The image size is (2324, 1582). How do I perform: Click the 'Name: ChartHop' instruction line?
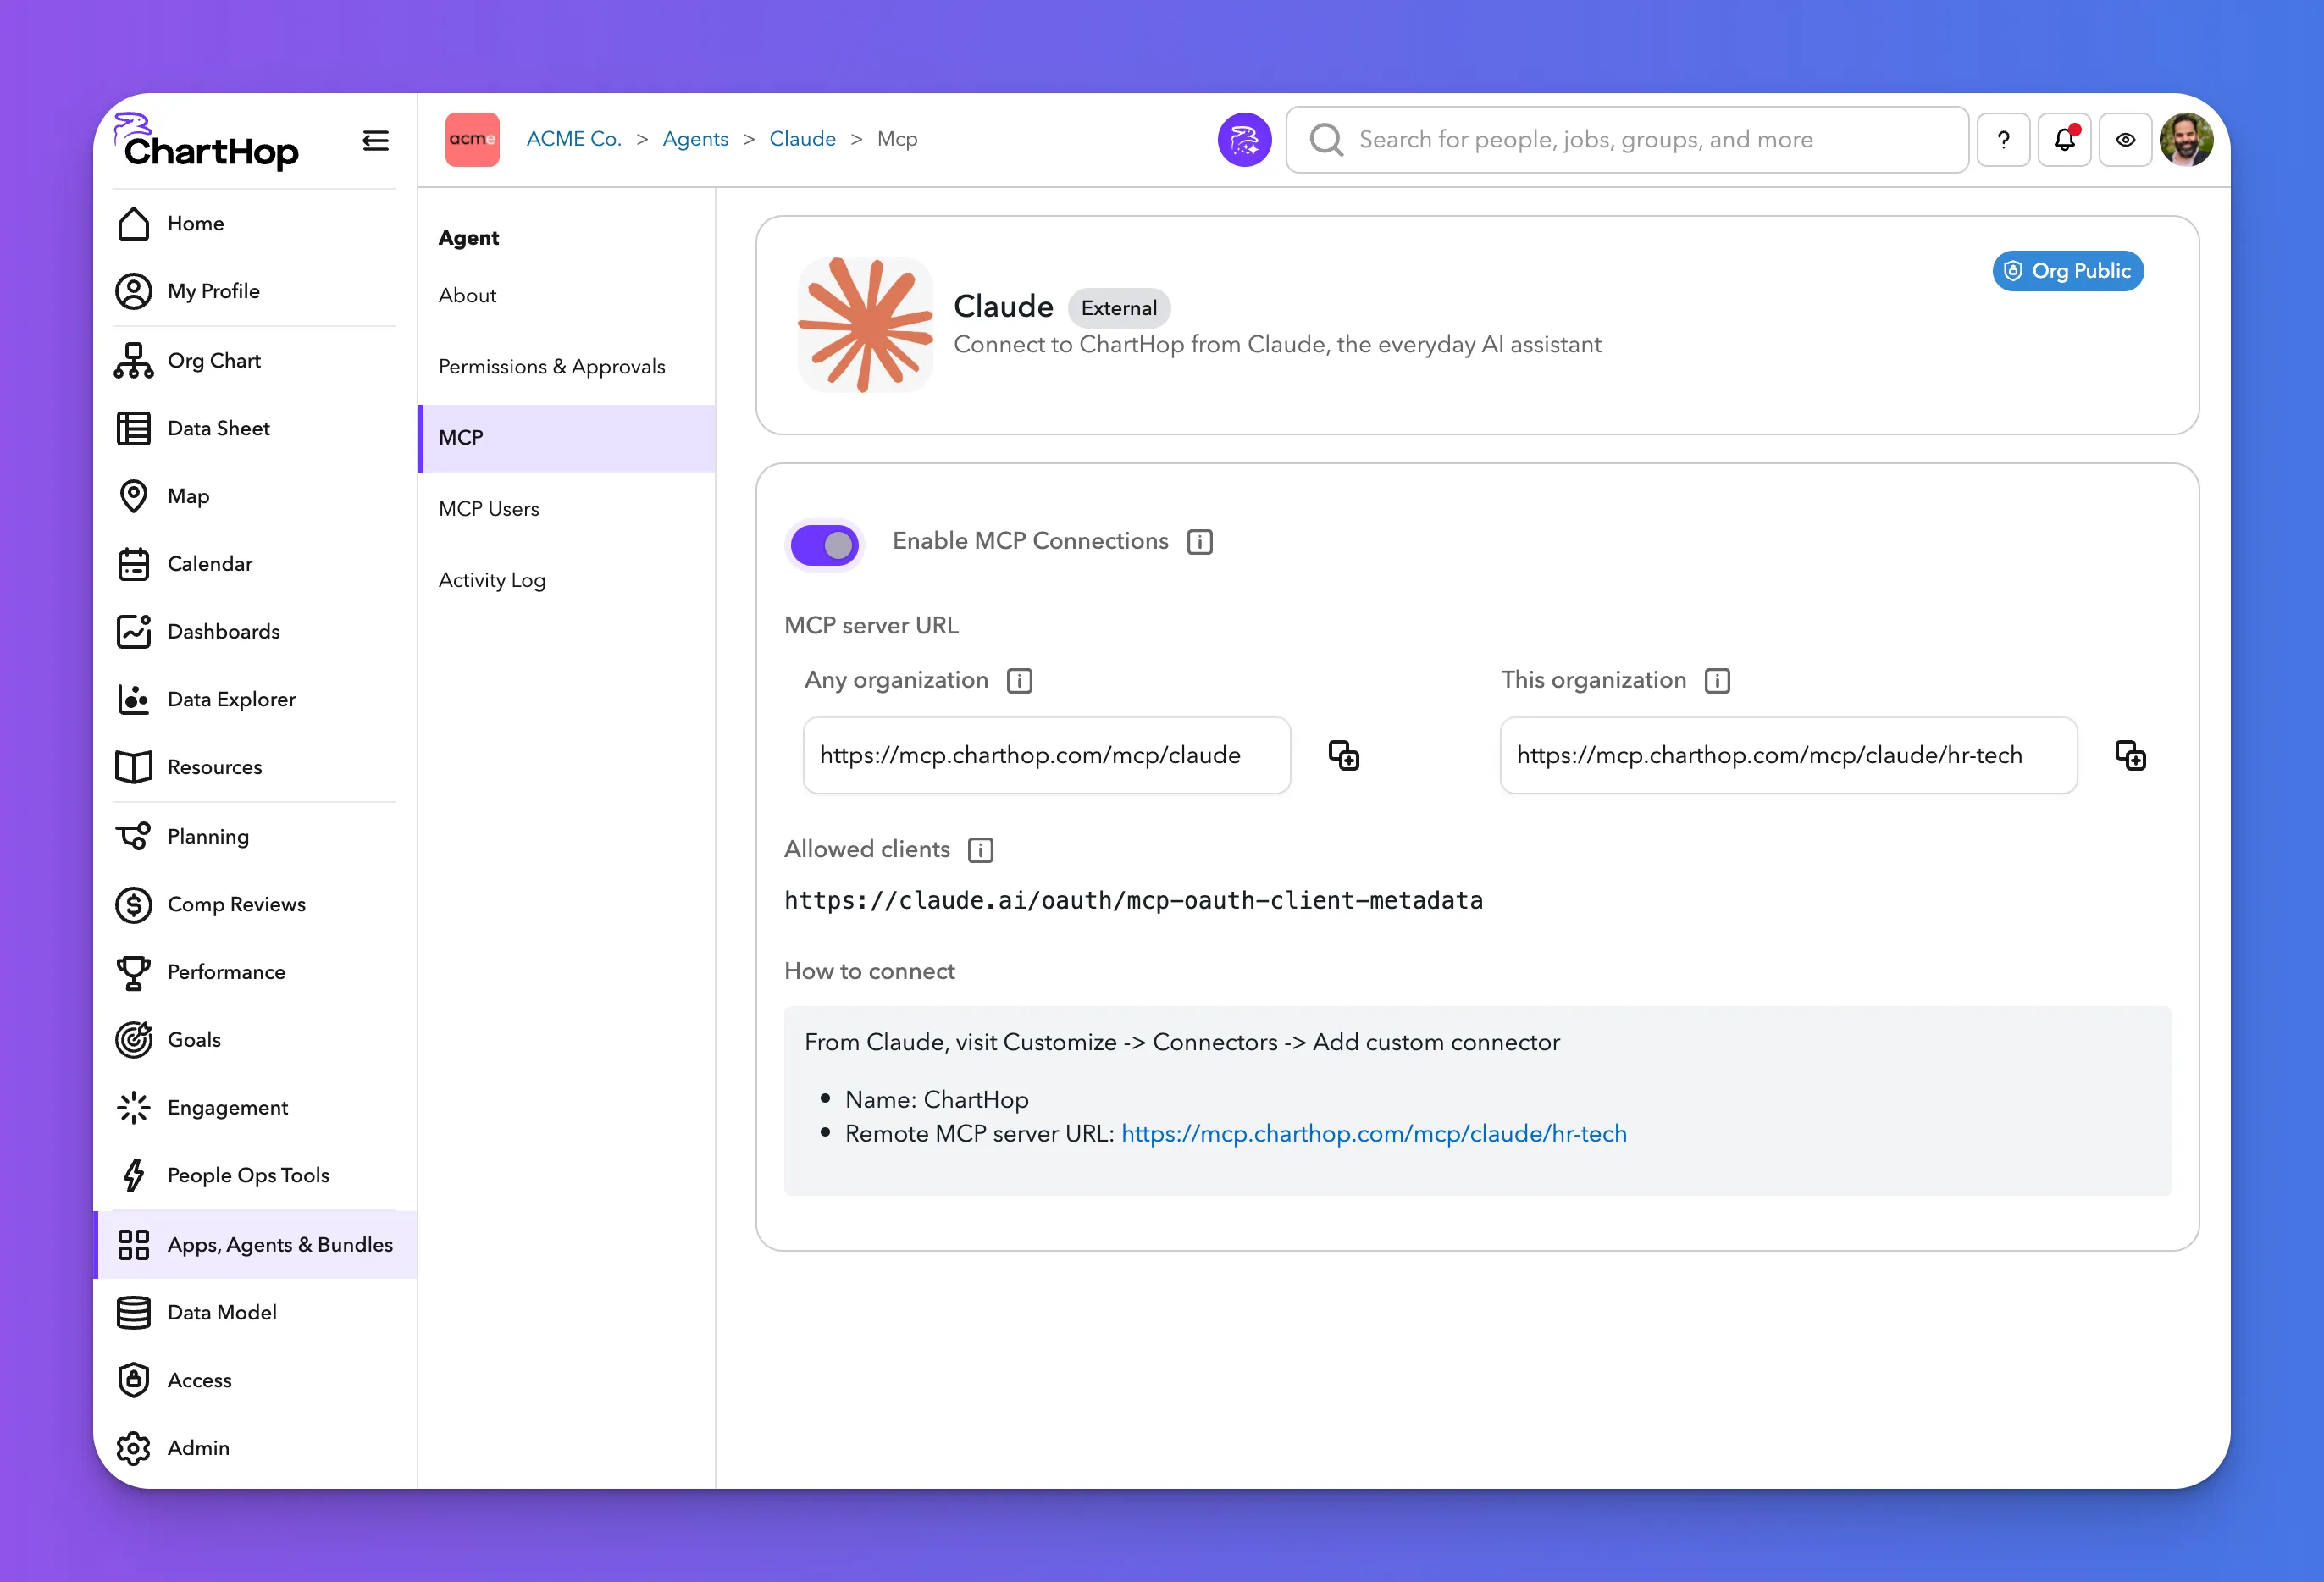(936, 1100)
